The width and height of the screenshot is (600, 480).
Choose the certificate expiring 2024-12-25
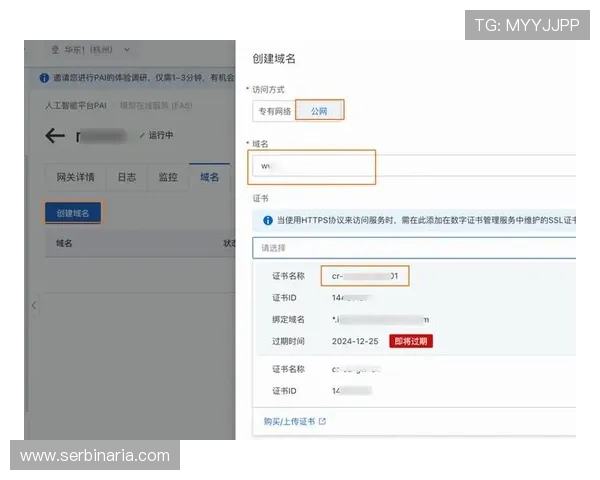pos(414,308)
